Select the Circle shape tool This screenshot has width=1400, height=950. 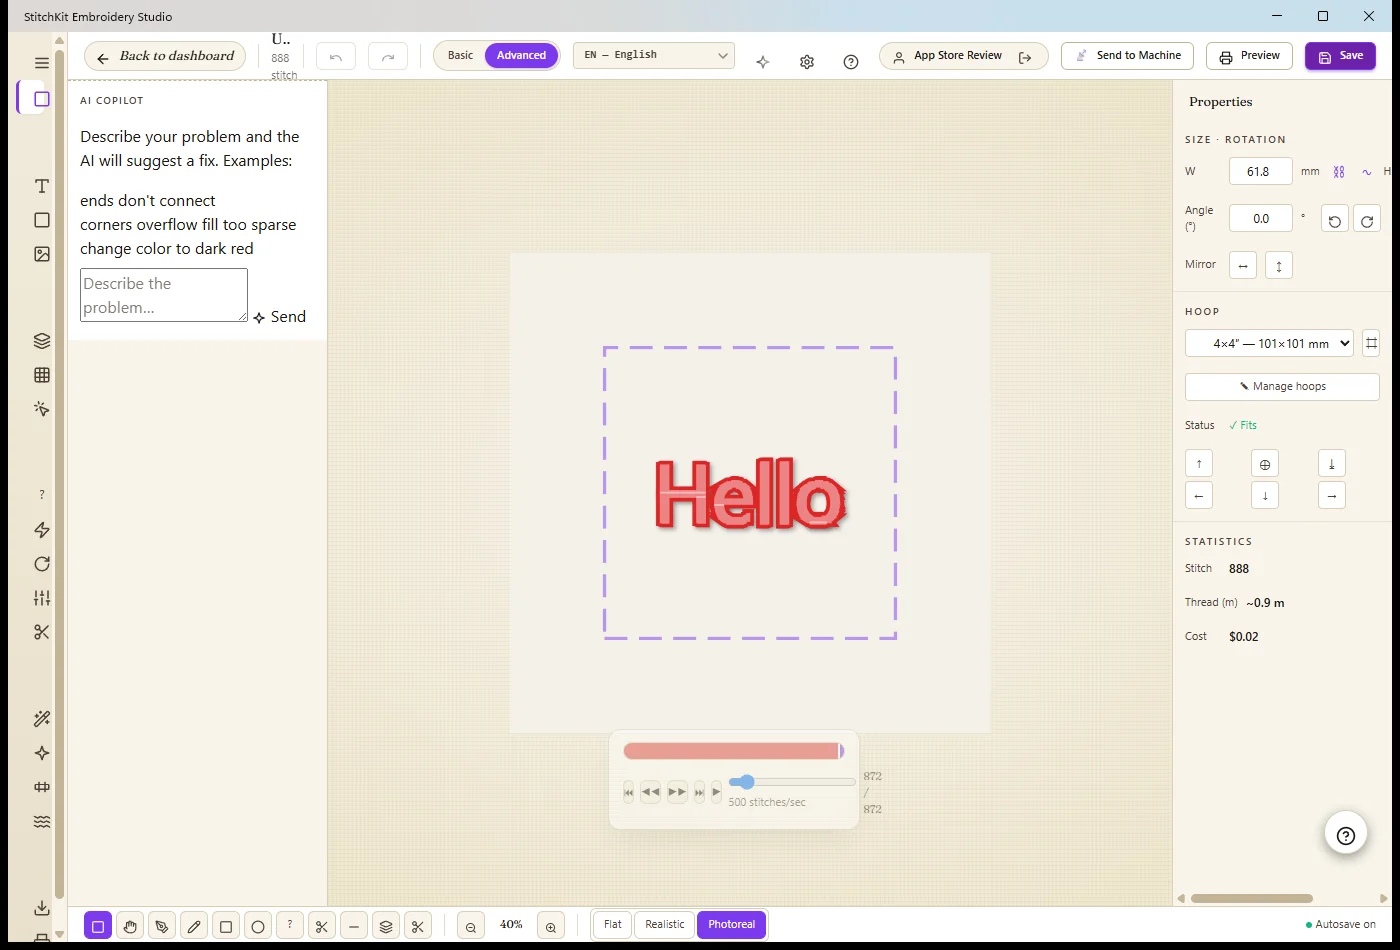click(x=258, y=926)
